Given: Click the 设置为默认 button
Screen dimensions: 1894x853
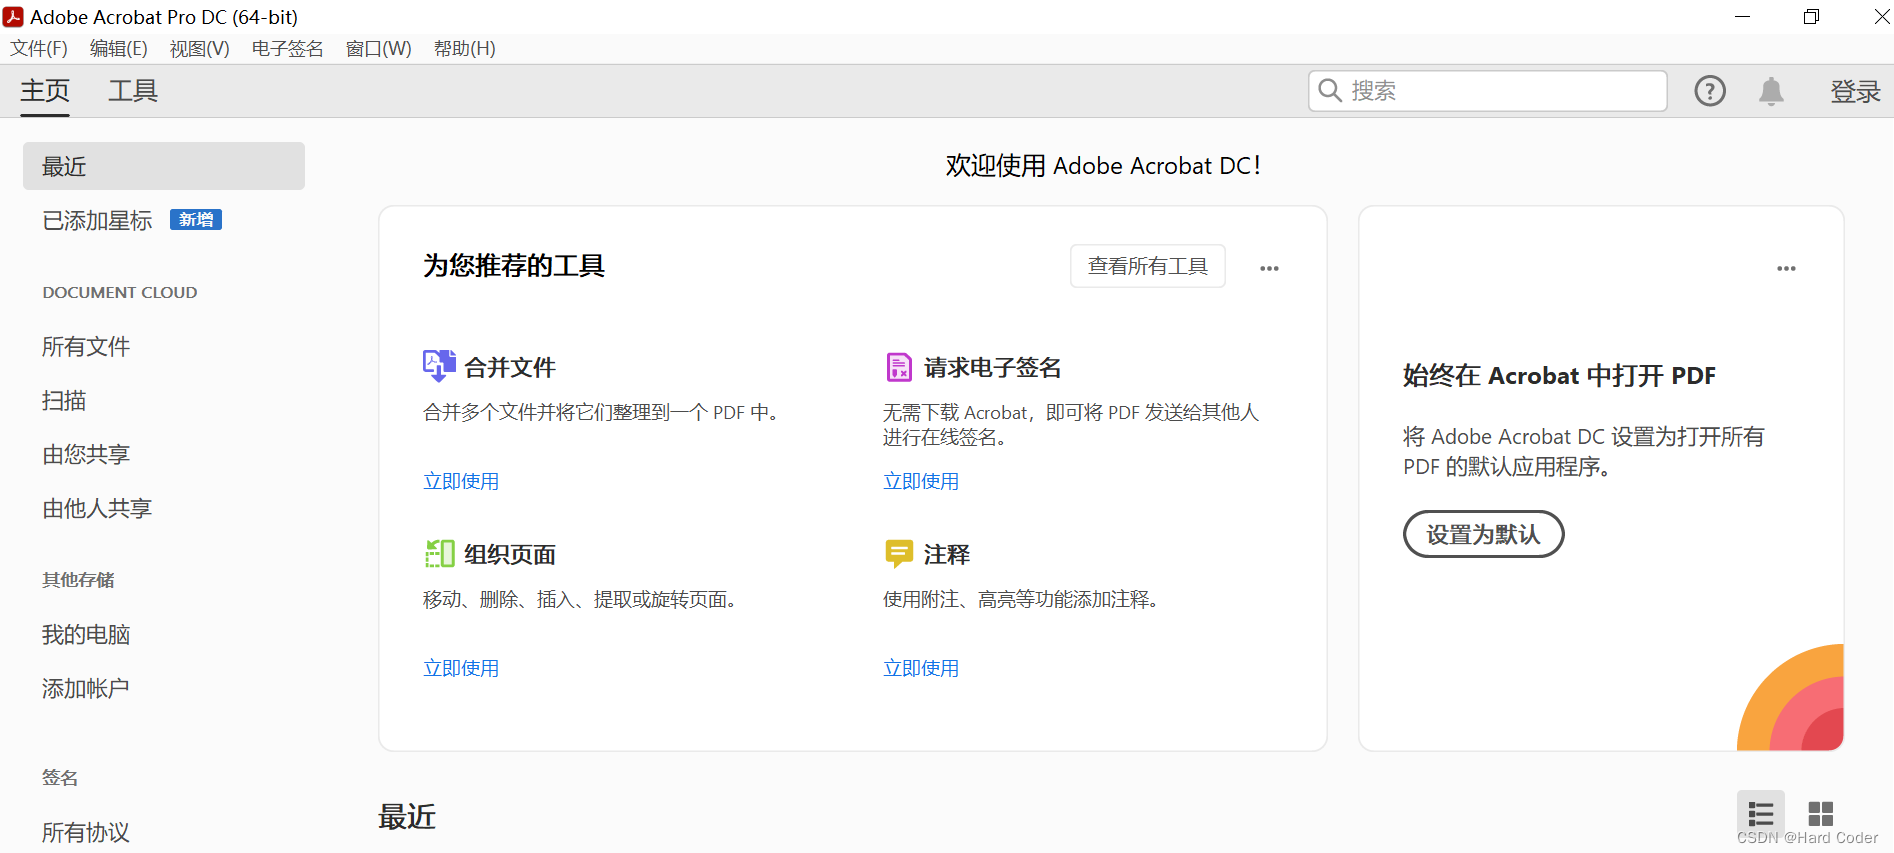Looking at the screenshot, I should pyautogui.click(x=1483, y=534).
